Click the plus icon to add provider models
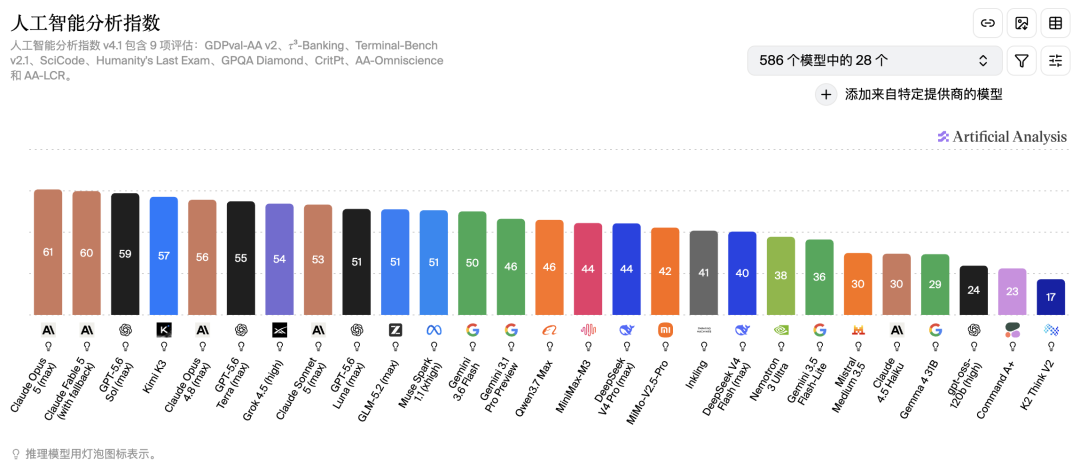 point(826,95)
